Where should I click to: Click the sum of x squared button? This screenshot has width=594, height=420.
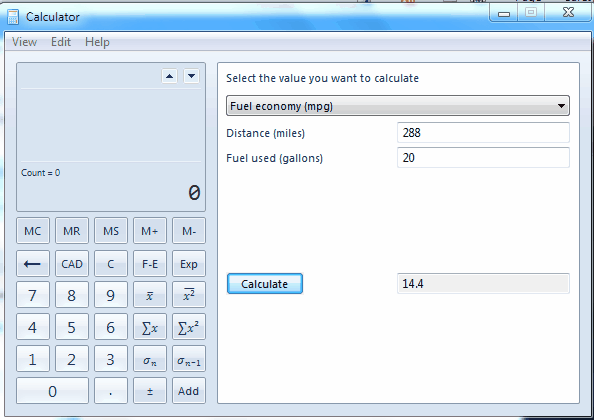click(x=189, y=327)
